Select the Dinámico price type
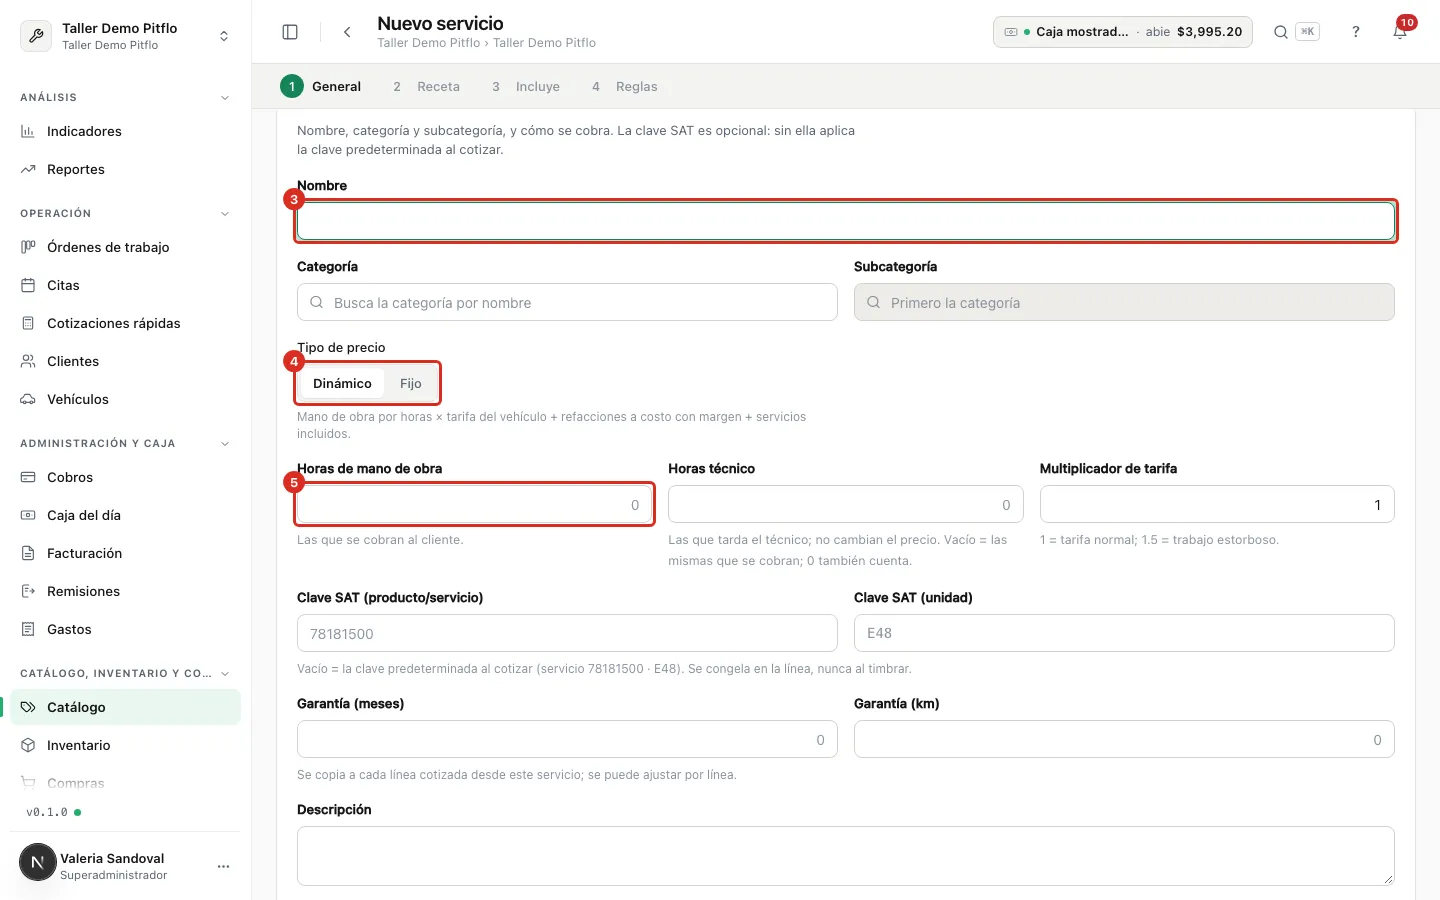This screenshot has width=1440, height=900. tap(342, 383)
